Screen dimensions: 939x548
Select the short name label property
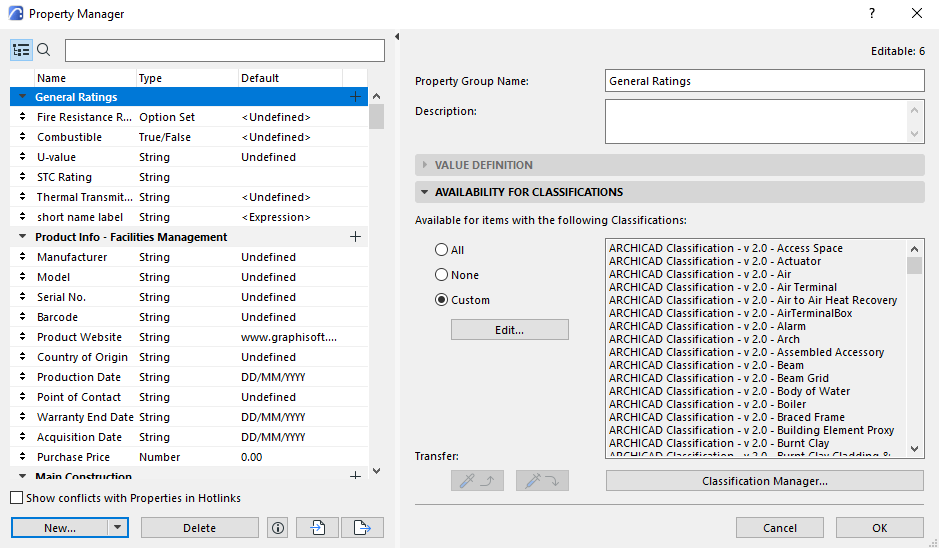click(x=189, y=217)
